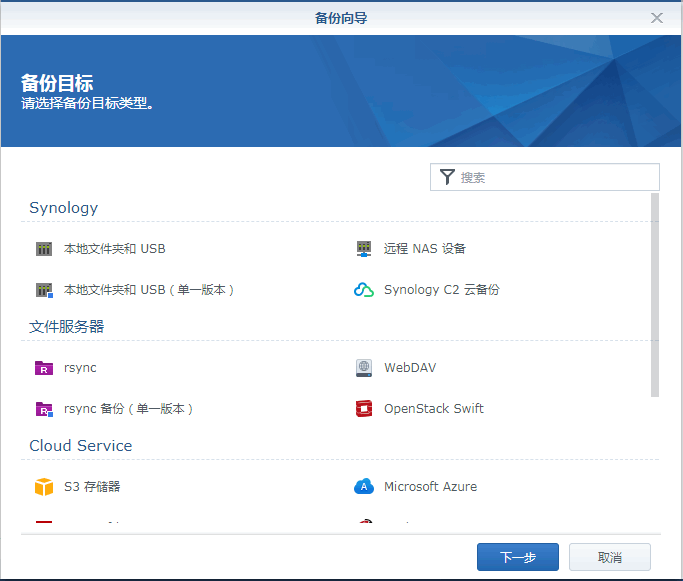683x581 pixels.
Task: Select the Microsoft Azure icon
Action: point(364,487)
